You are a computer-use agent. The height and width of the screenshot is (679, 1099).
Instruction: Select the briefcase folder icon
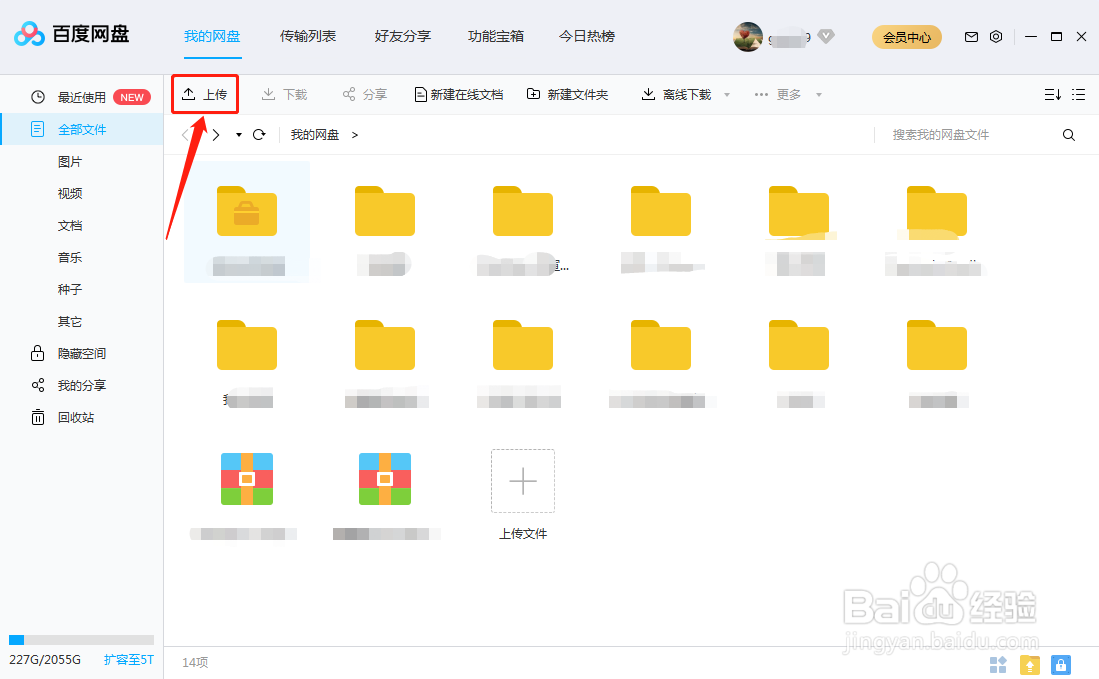pyautogui.click(x=247, y=211)
